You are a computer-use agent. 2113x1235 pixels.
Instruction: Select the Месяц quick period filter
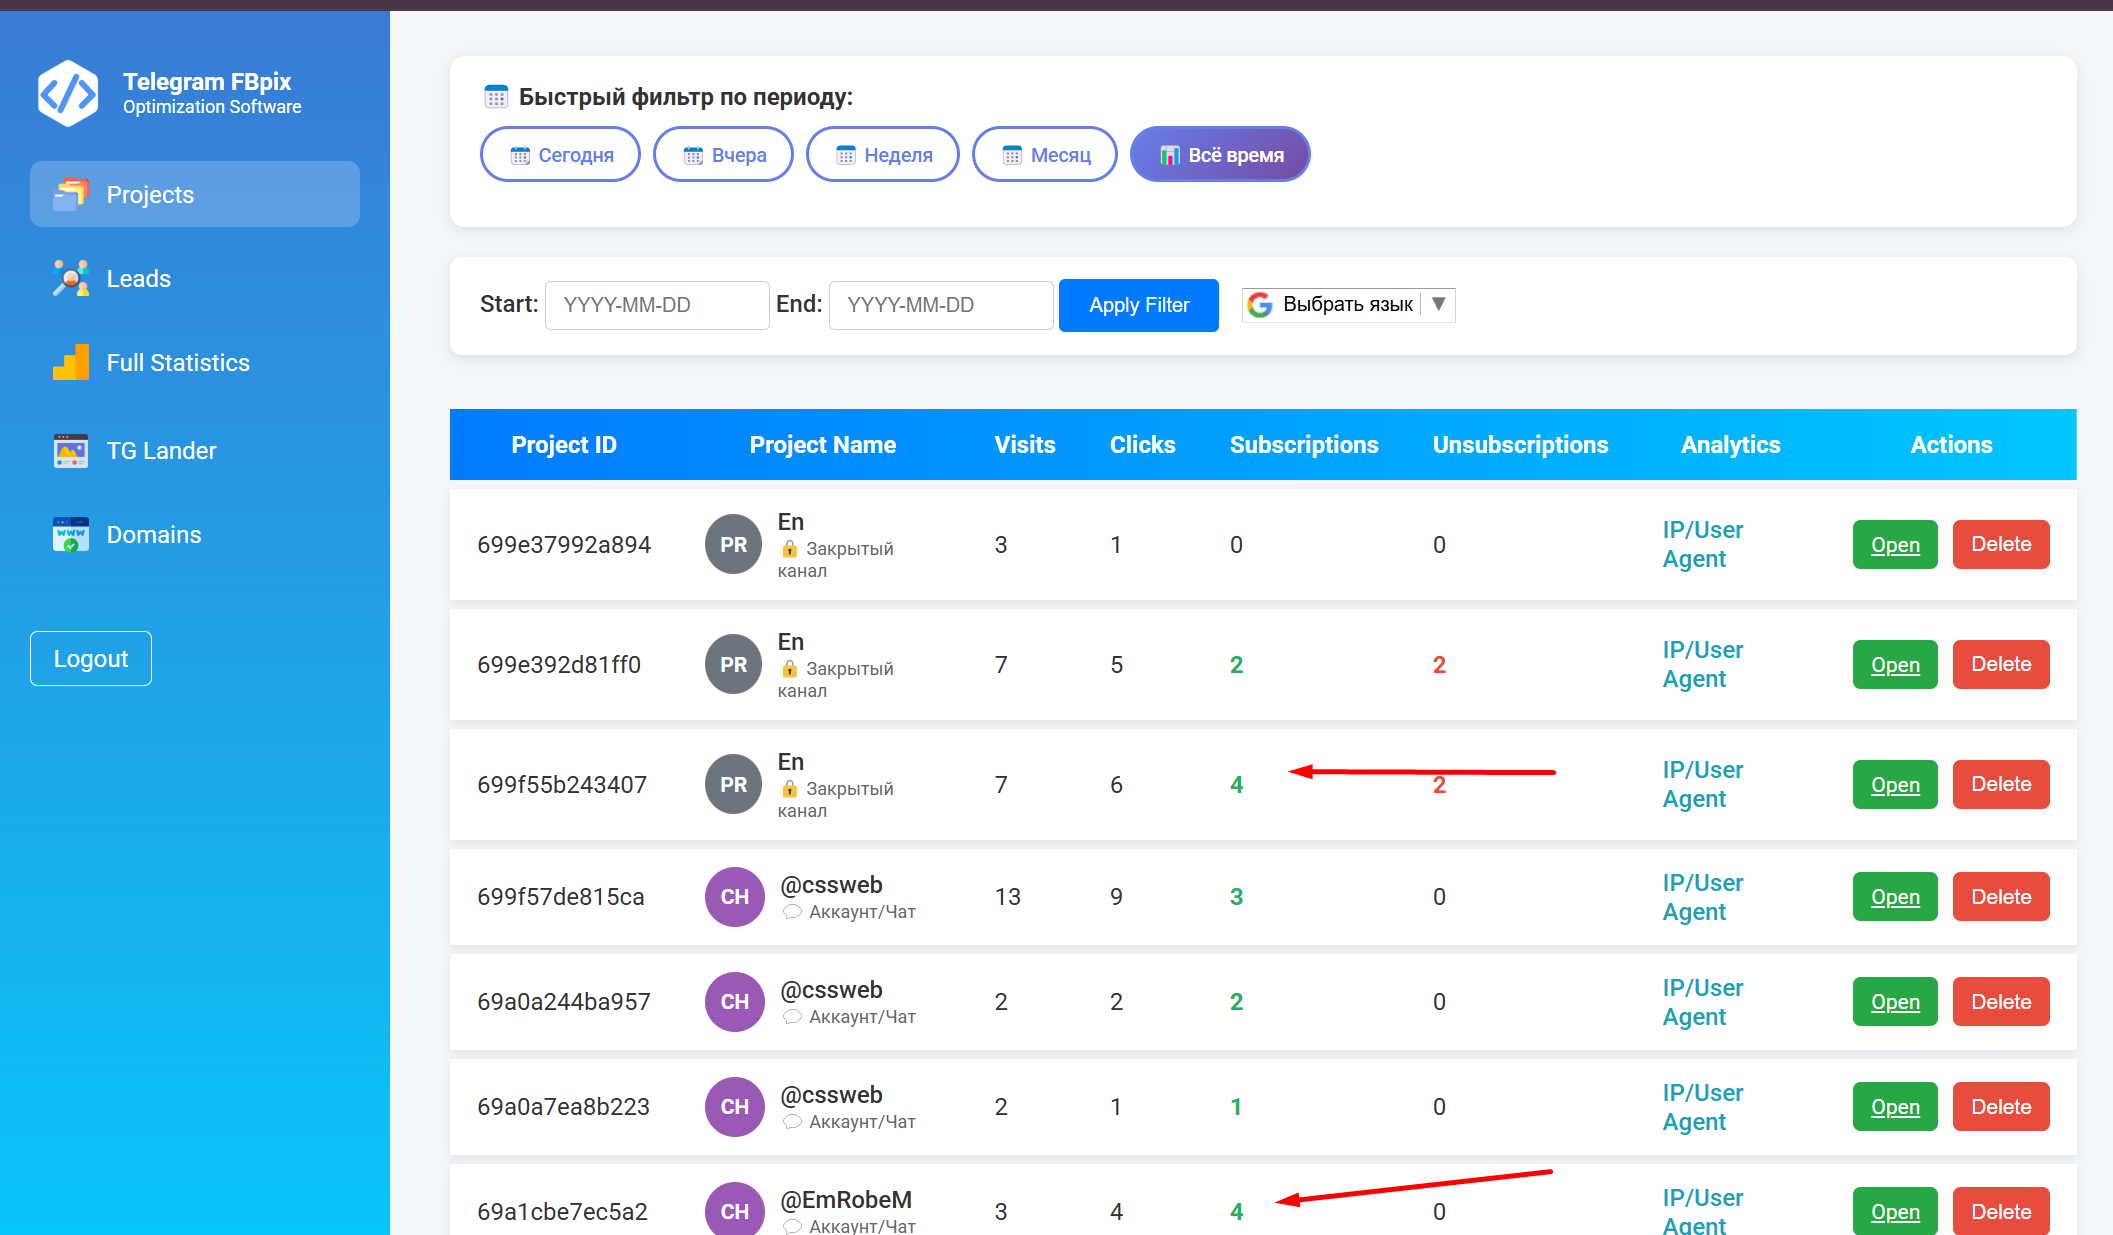click(1045, 155)
